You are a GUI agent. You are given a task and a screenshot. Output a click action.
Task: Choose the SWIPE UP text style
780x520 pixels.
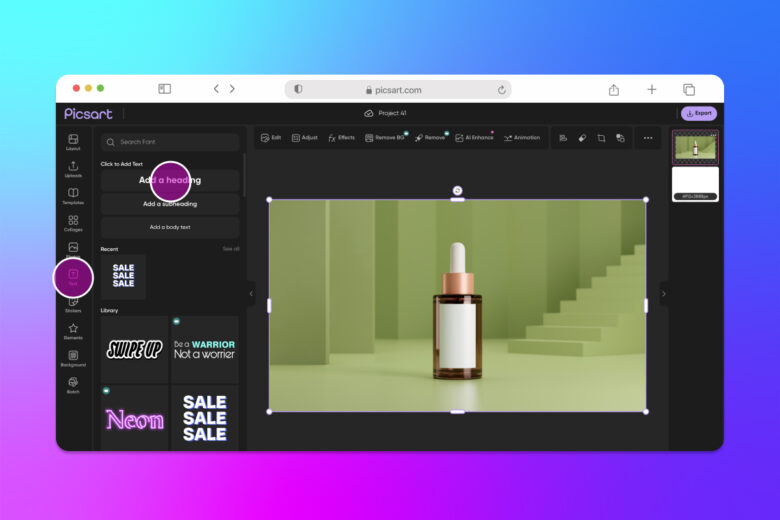pos(134,349)
